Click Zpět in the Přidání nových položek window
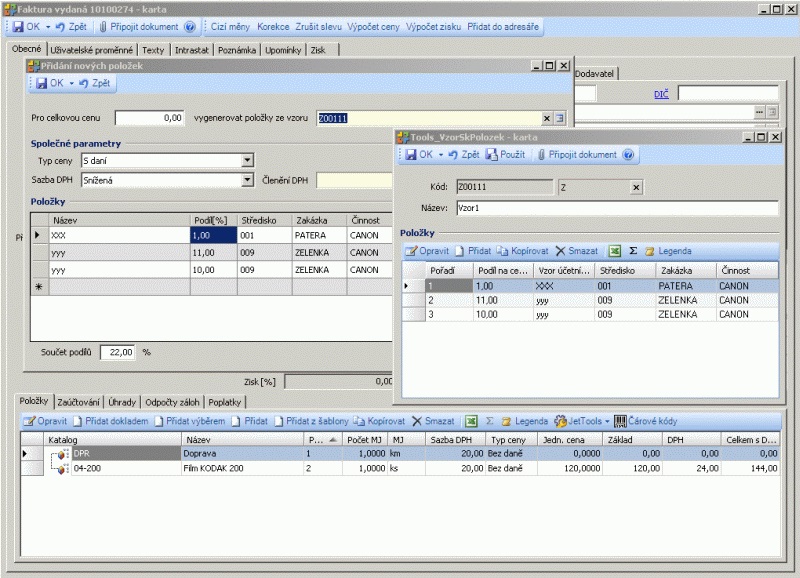Image resolution: width=800 pixels, height=578 pixels. tap(95, 83)
